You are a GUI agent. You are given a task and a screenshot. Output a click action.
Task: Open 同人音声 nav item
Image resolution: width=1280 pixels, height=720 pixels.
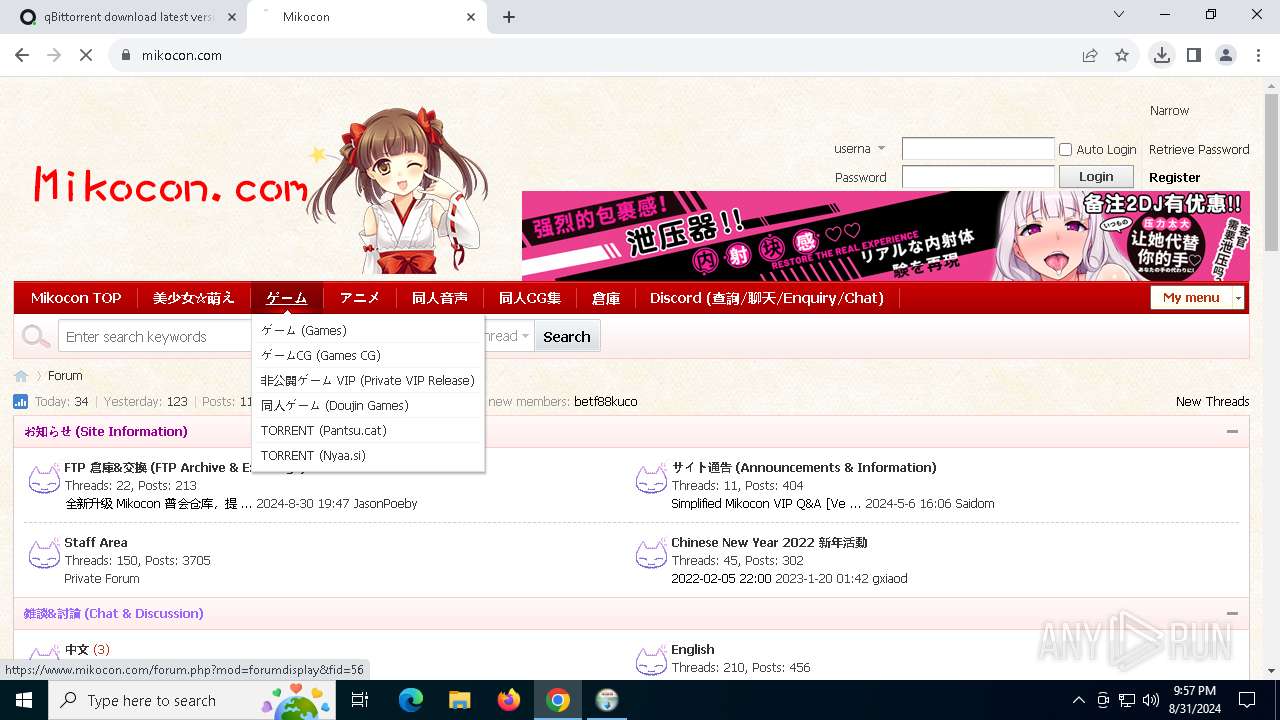click(440, 298)
